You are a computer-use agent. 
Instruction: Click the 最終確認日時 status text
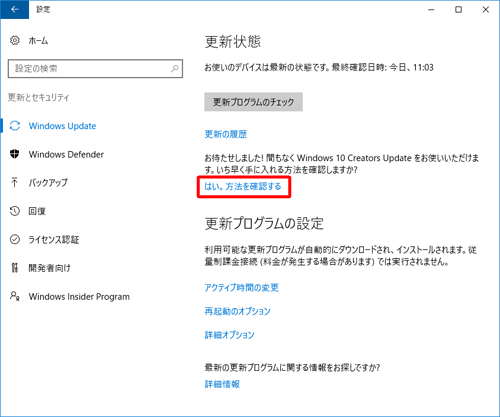coord(383,67)
